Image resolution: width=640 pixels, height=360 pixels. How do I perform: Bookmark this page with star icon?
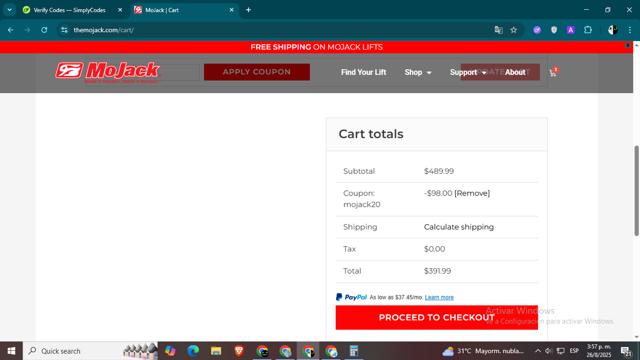[514, 30]
